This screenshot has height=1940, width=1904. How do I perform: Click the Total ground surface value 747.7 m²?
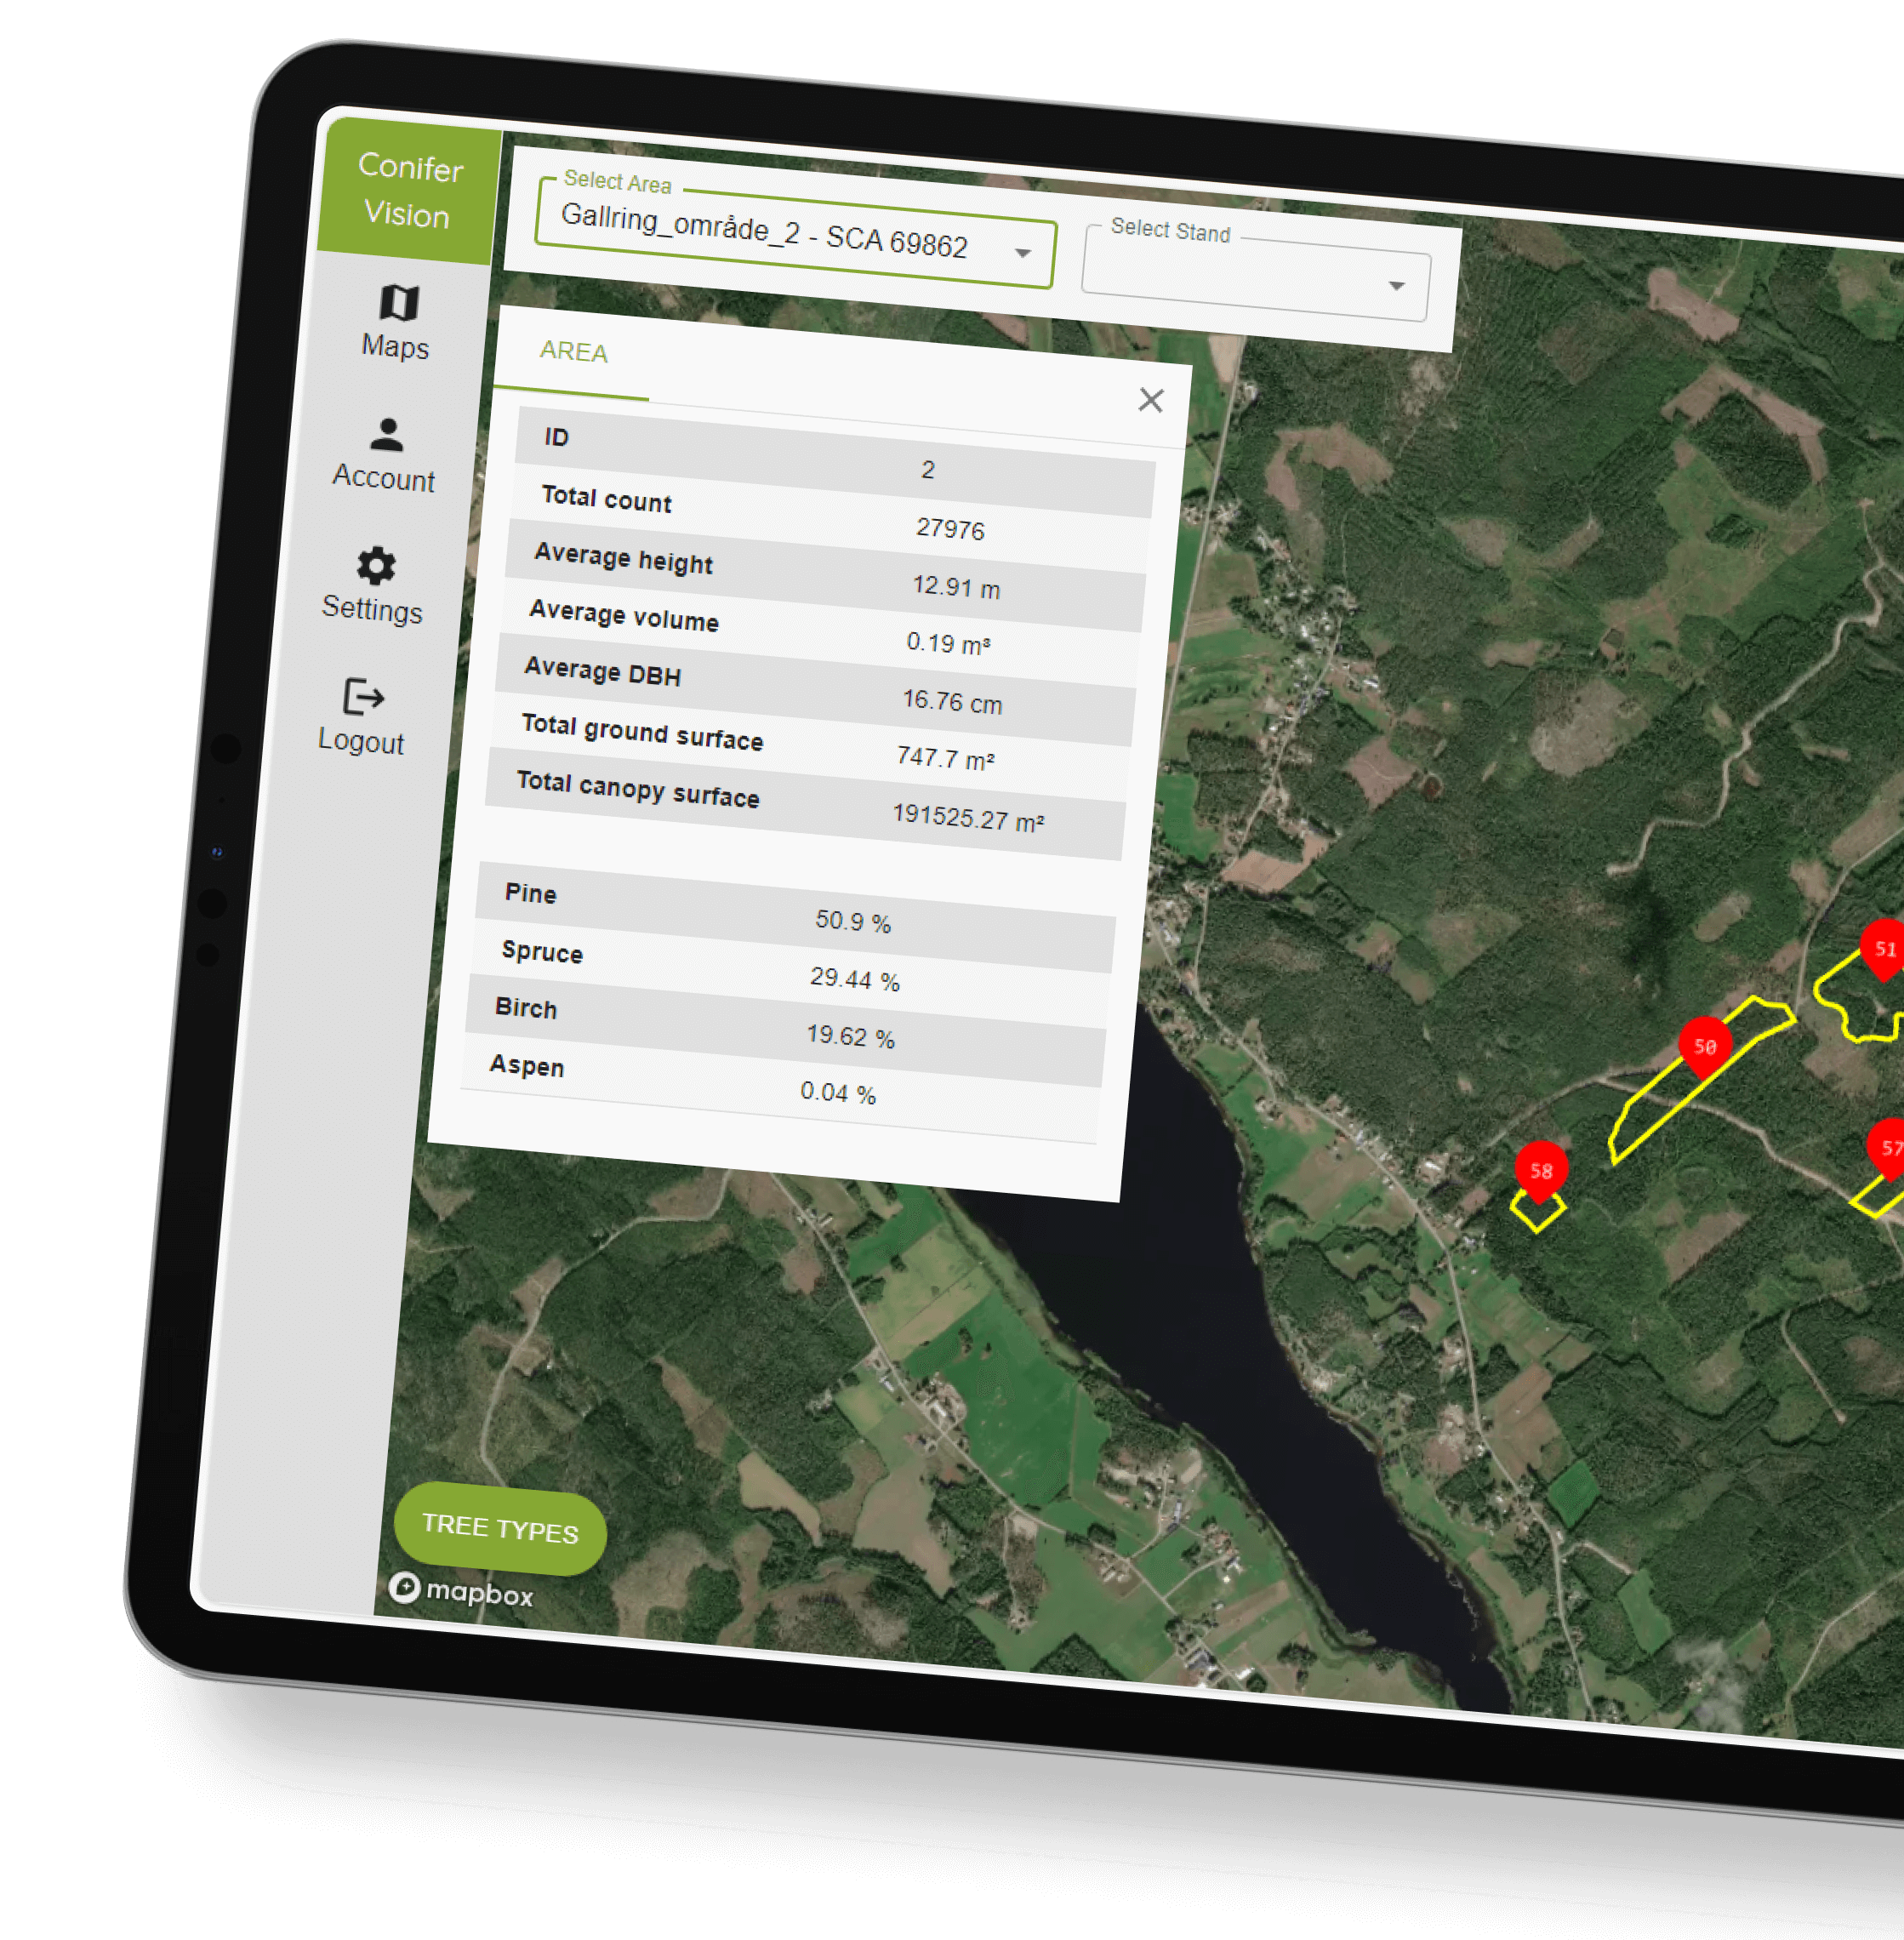(x=945, y=758)
